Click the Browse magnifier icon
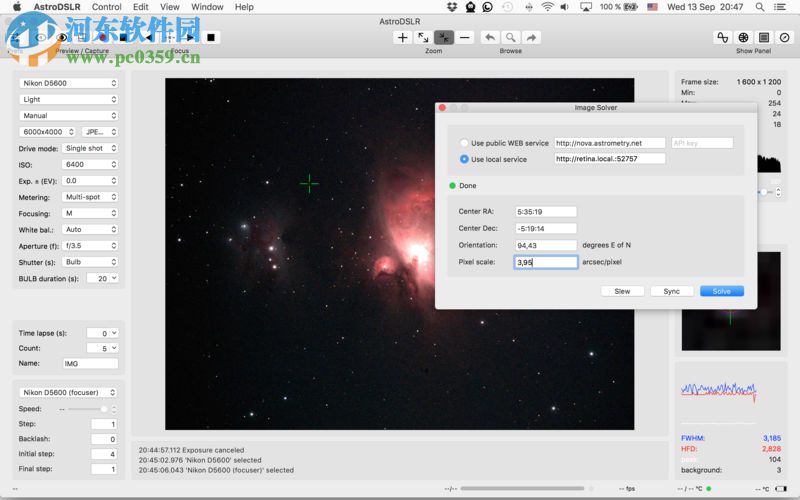This screenshot has width=800, height=500. [x=510, y=37]
